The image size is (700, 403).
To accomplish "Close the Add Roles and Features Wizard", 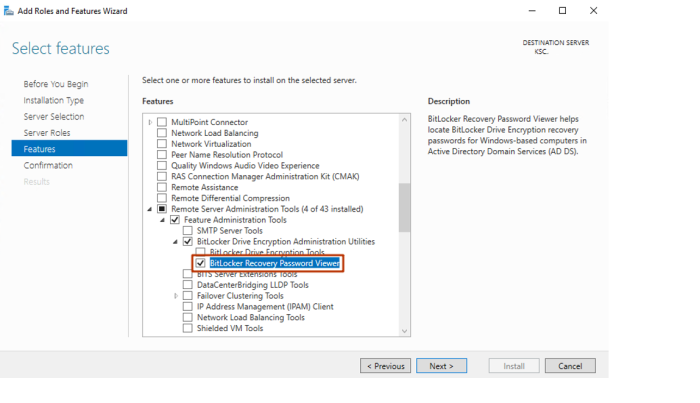I will click(593, 10).
